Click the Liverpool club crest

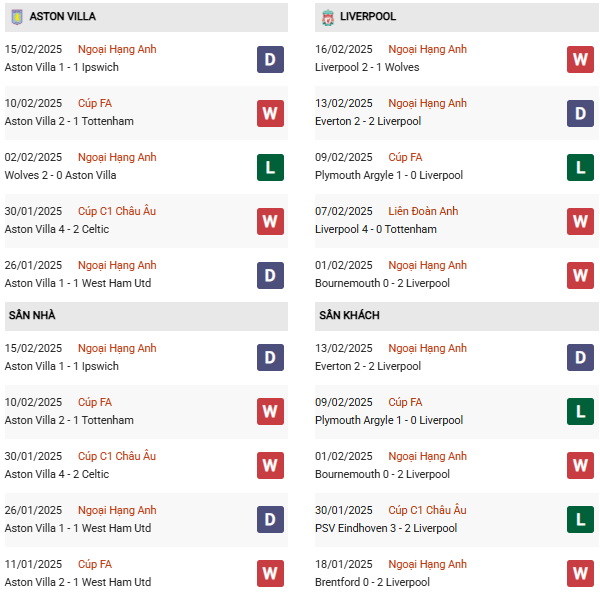click(x=327, y=17)
